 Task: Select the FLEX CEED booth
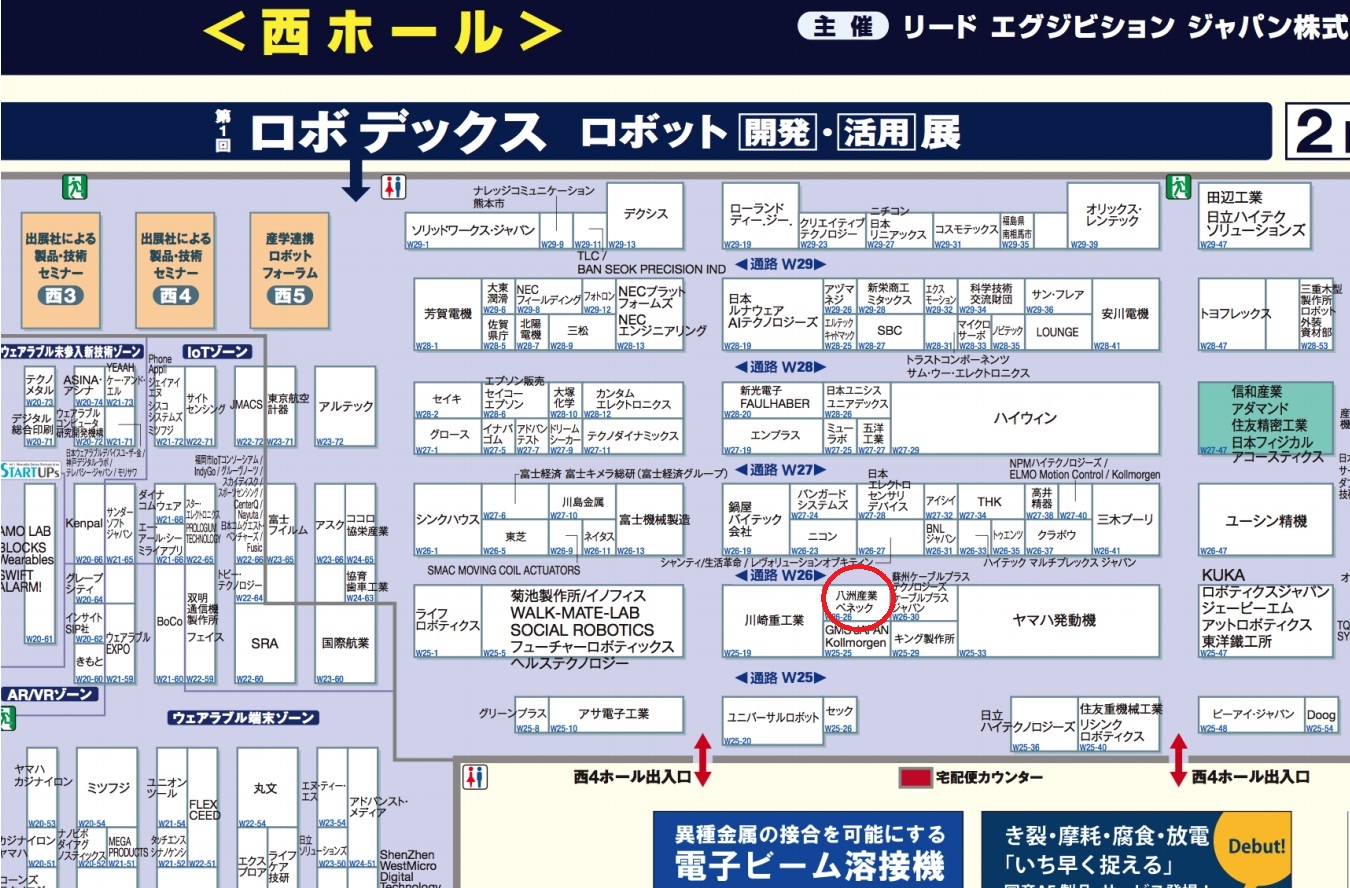[203, 808]
